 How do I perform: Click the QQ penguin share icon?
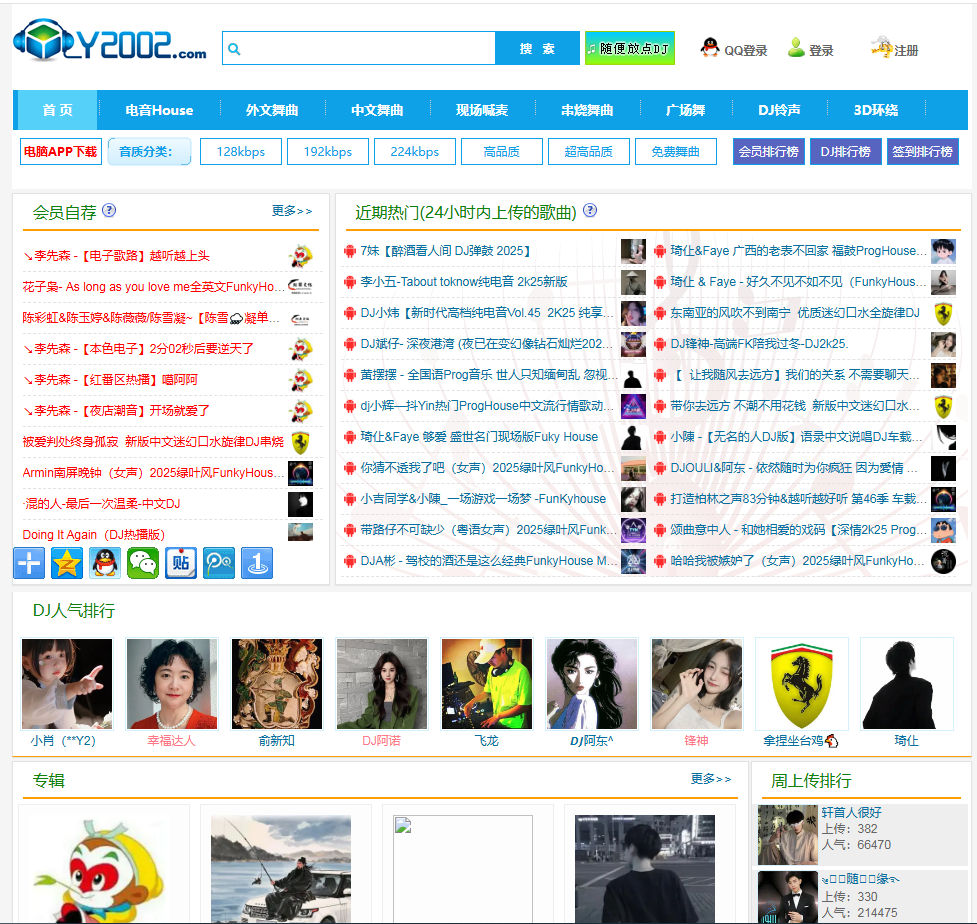pyautogui.click(x=104, y=563)
